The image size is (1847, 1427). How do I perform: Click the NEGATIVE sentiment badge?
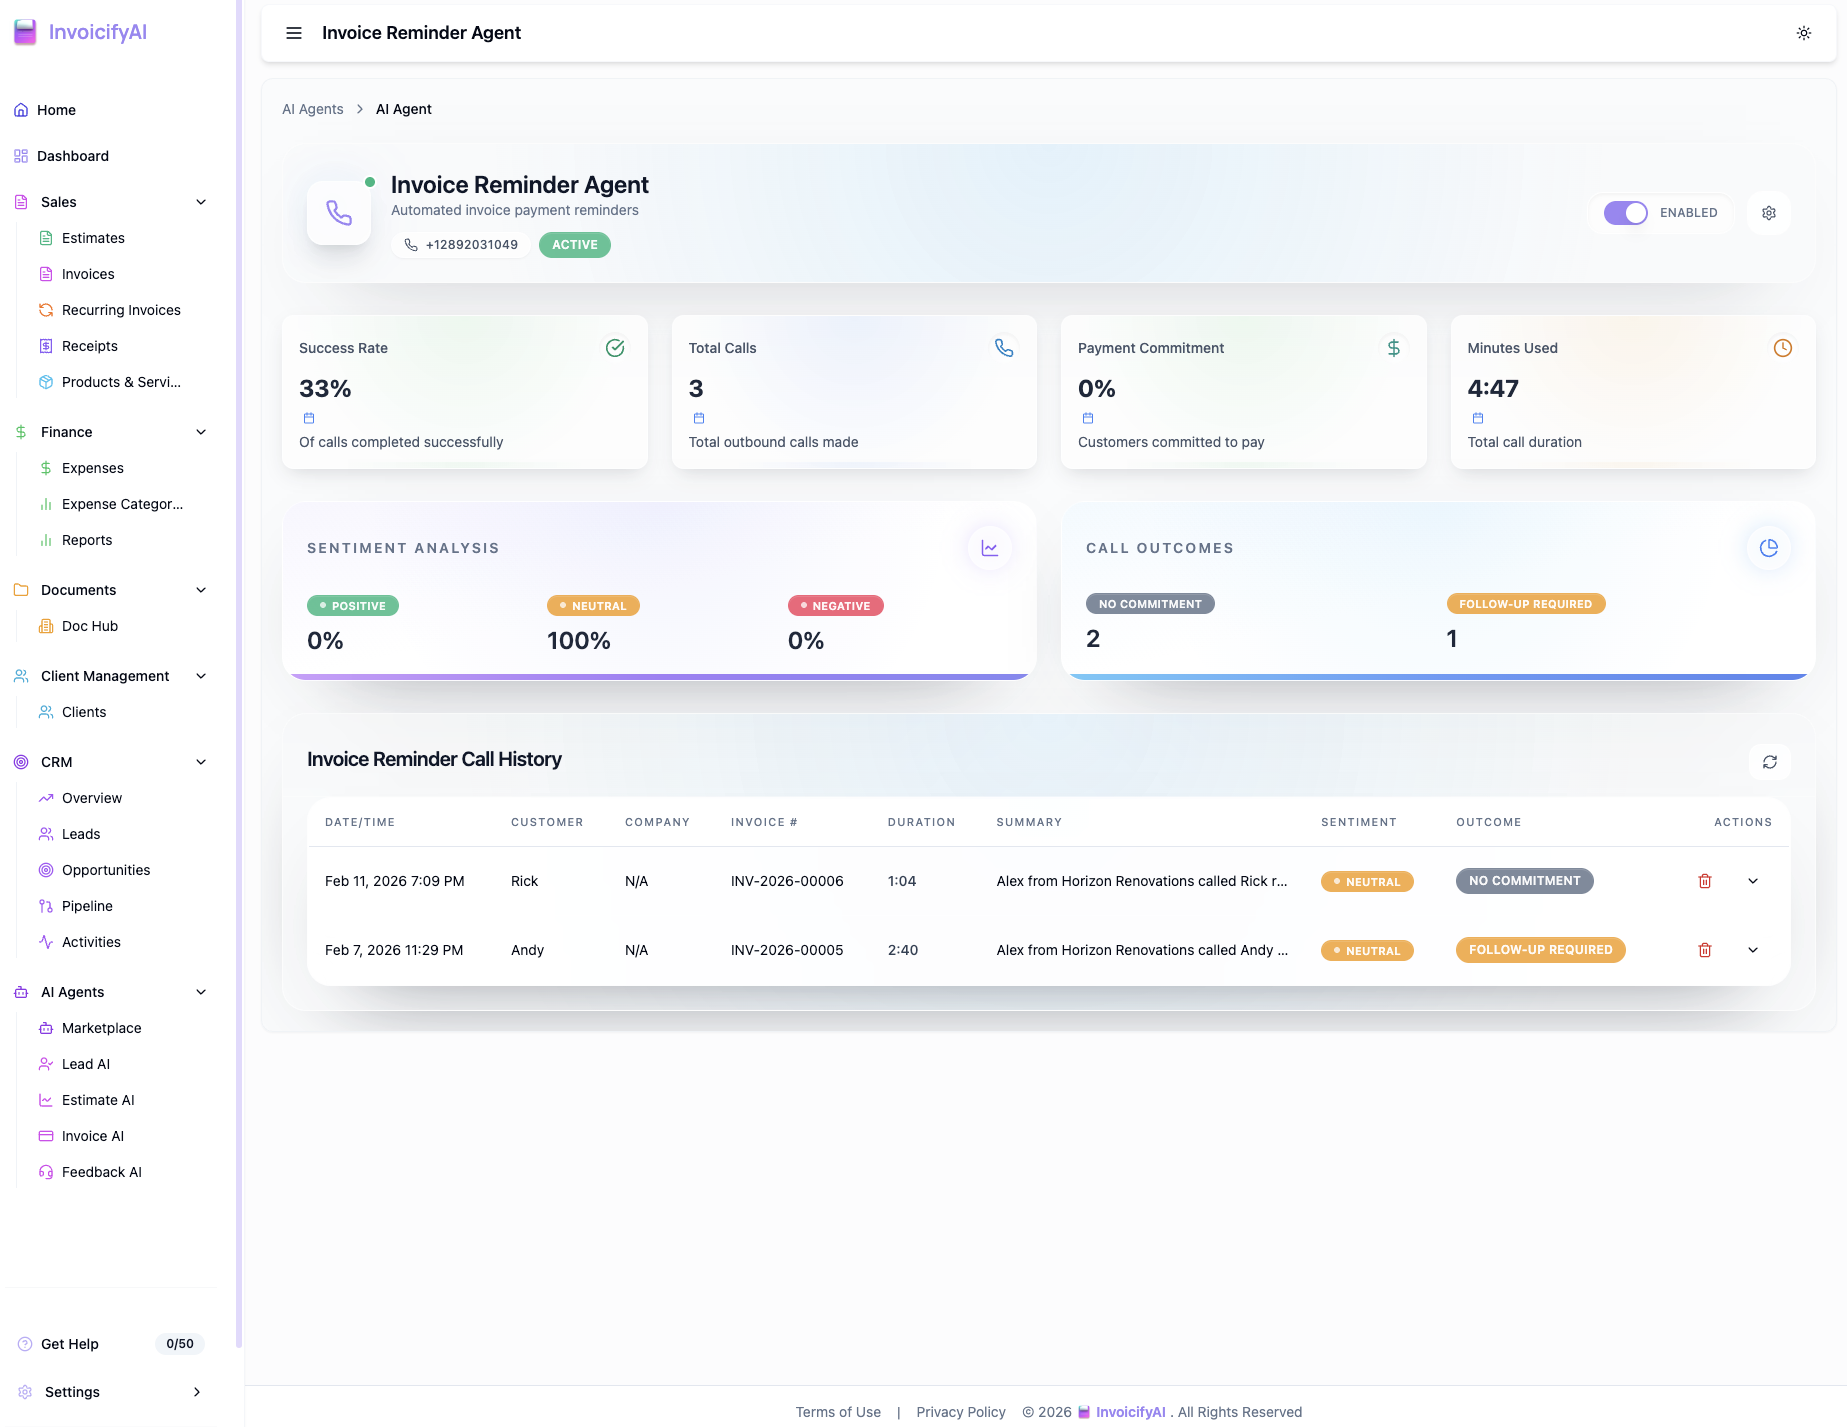[x=836, y=606]
